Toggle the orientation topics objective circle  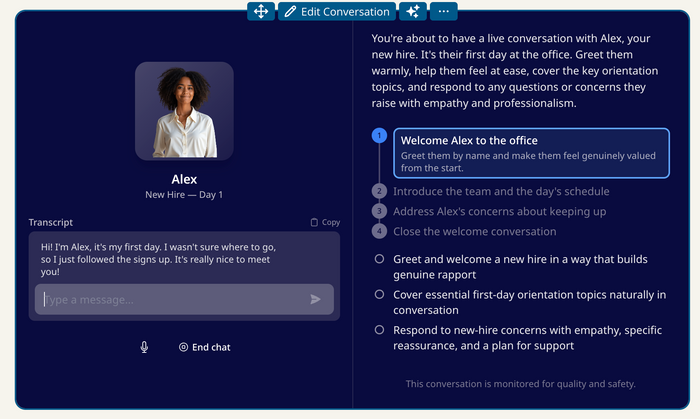379,295
